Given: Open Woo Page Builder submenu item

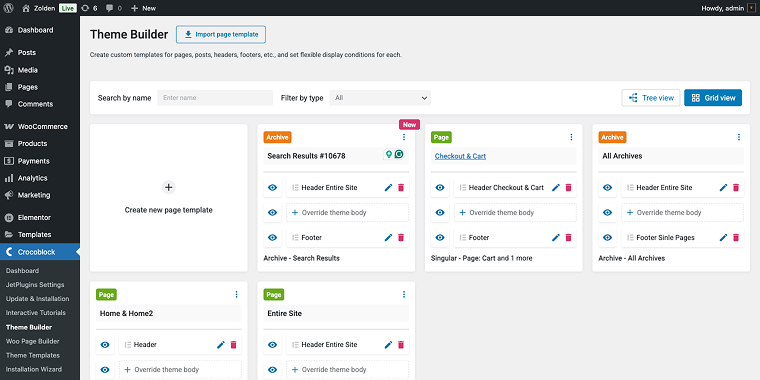Looking at the screenshot, I should click(32, 341).
